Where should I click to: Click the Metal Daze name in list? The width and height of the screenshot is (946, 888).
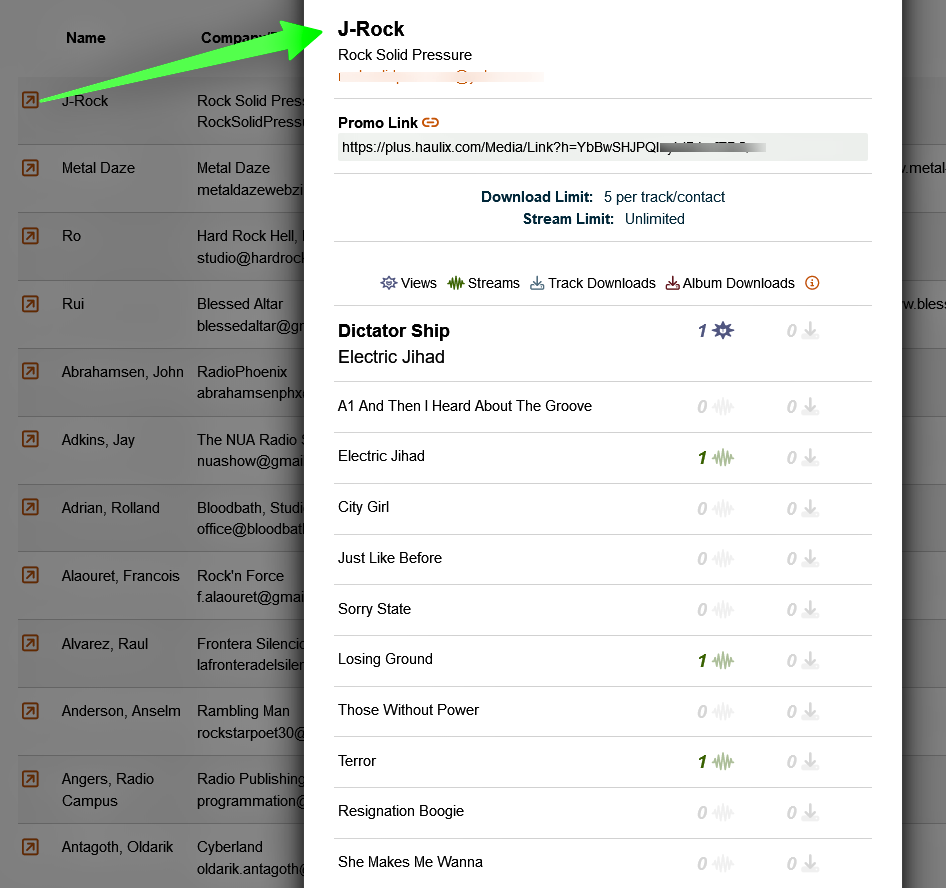(x=98, y=168)
